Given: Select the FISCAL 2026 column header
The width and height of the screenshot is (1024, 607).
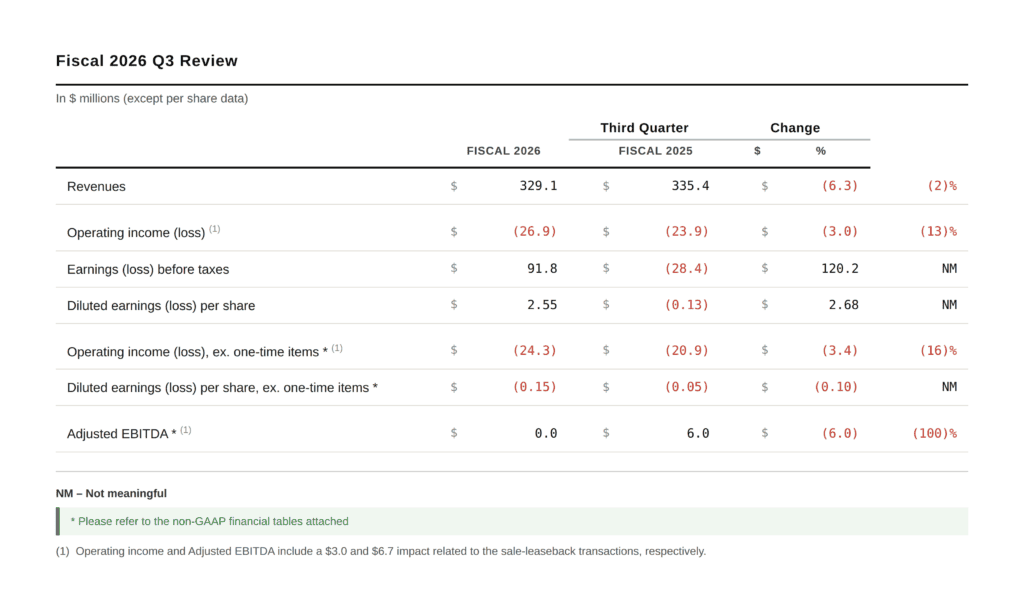Looking at the screenshot, I should pyautogui.click(x=503, y=151).
